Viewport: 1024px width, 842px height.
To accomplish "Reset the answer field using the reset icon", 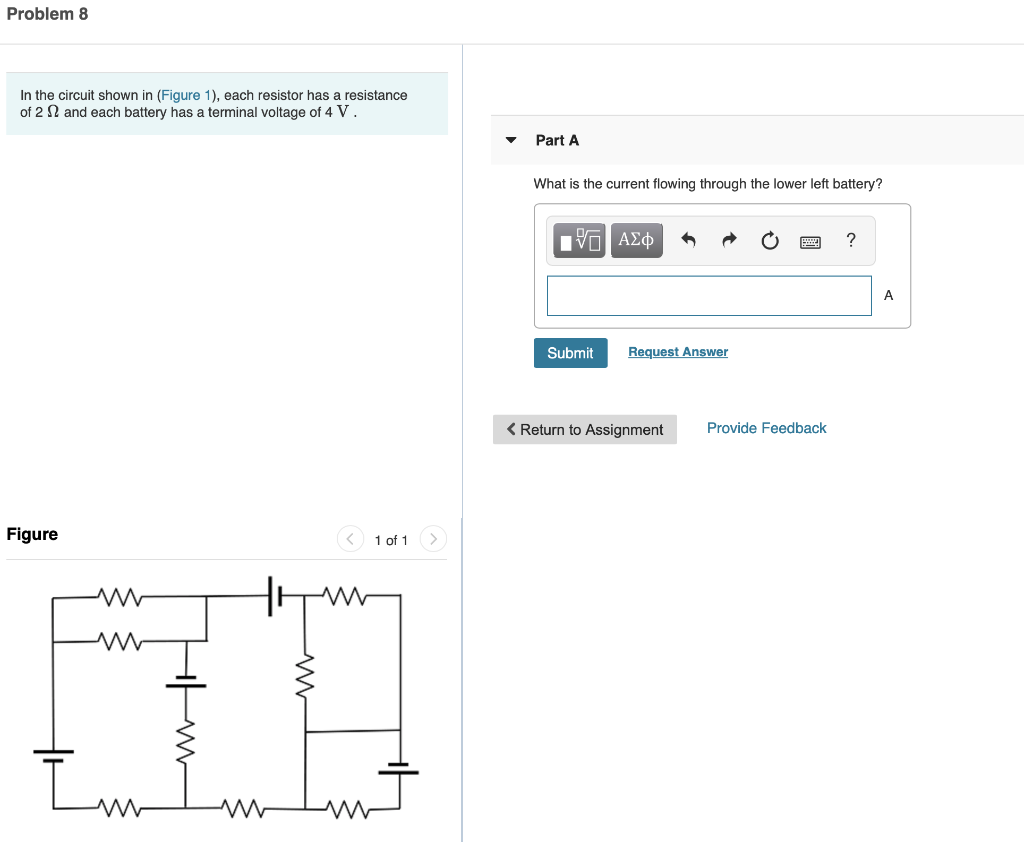I will (x=770, y=240).
